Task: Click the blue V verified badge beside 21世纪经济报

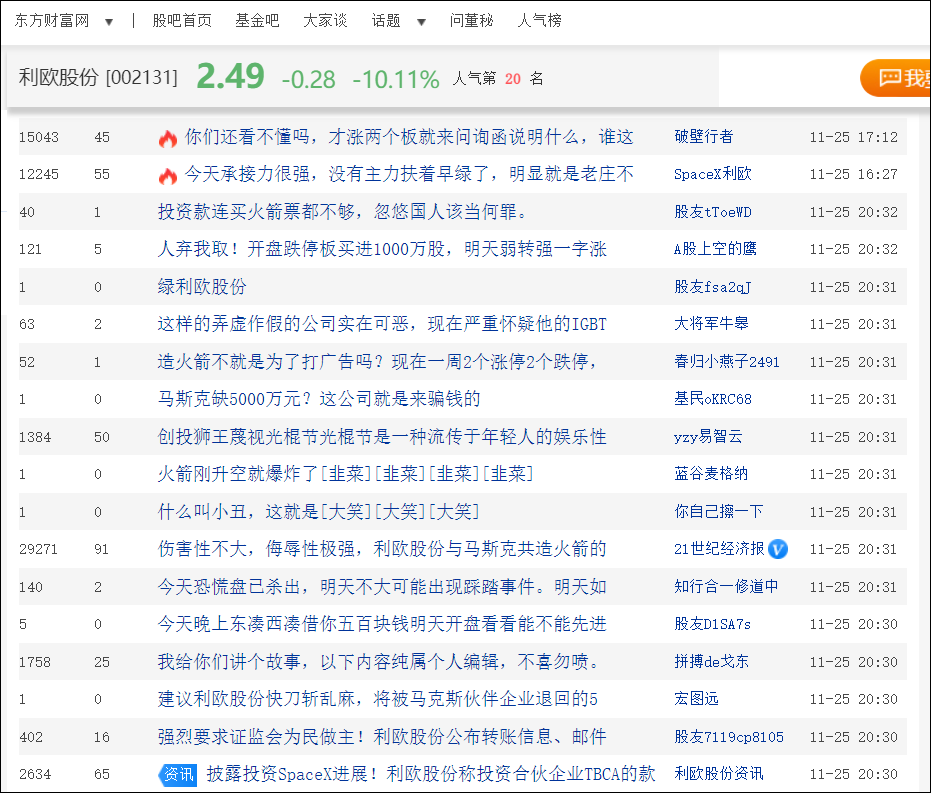Action: tap(777, 549)
